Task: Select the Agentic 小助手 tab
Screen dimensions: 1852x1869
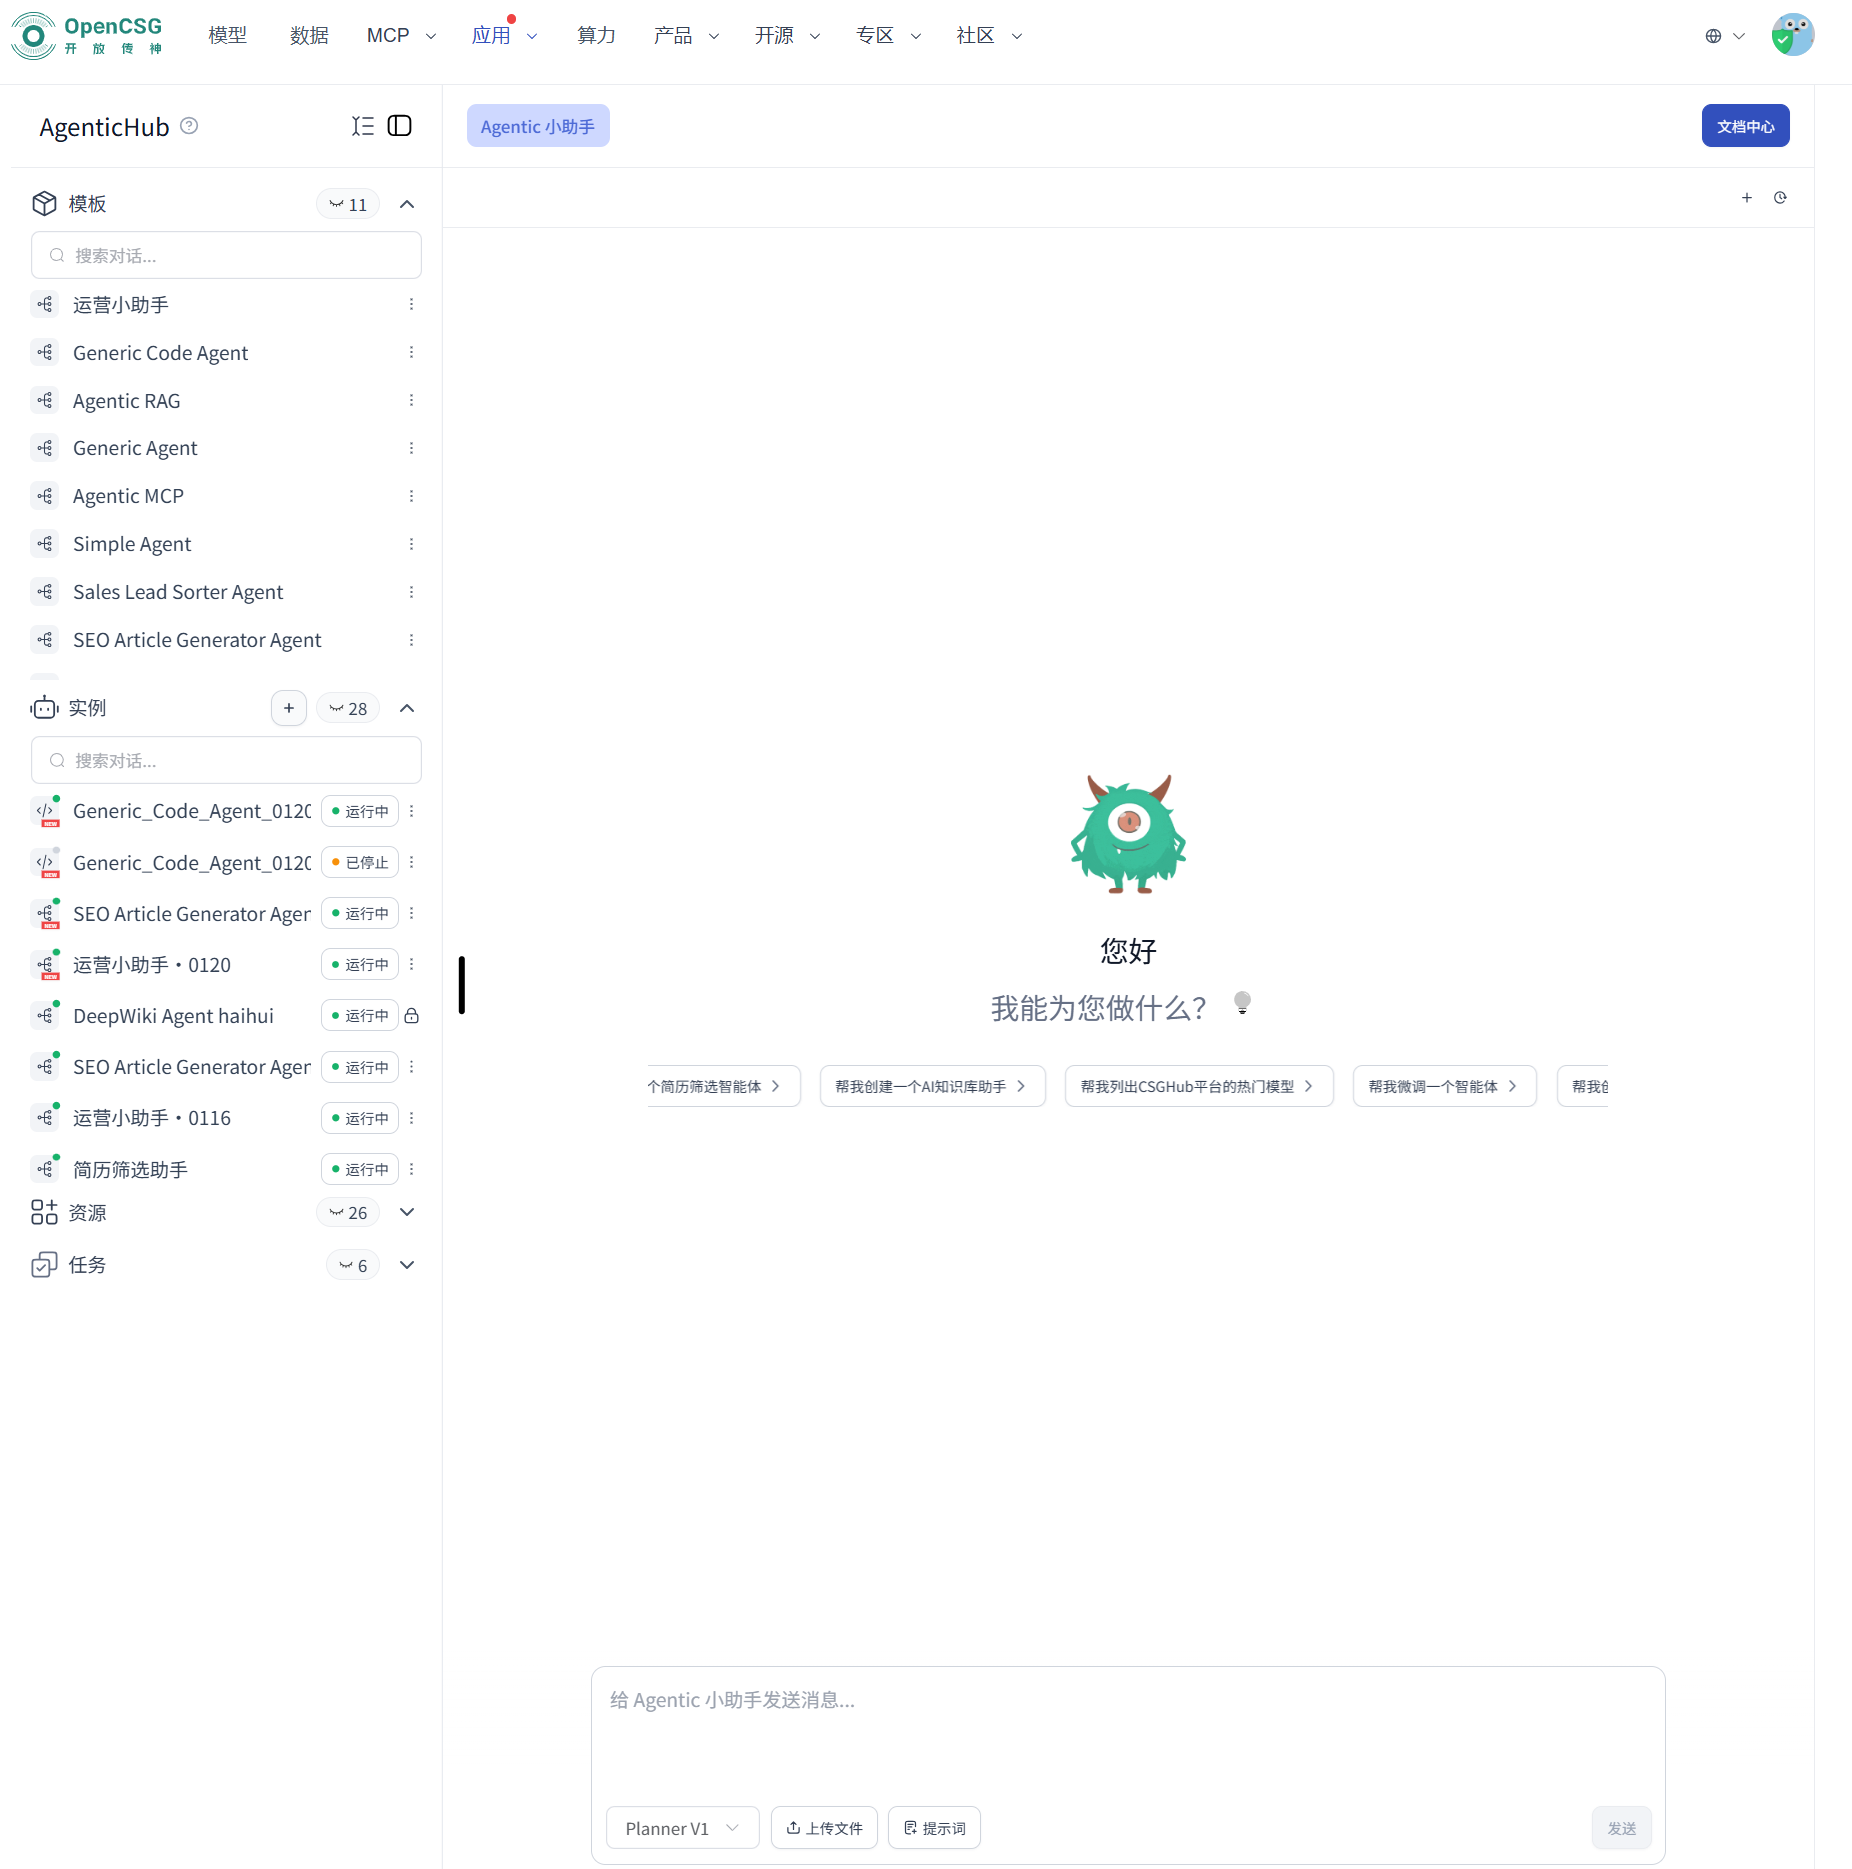Action: pos(537,127)
